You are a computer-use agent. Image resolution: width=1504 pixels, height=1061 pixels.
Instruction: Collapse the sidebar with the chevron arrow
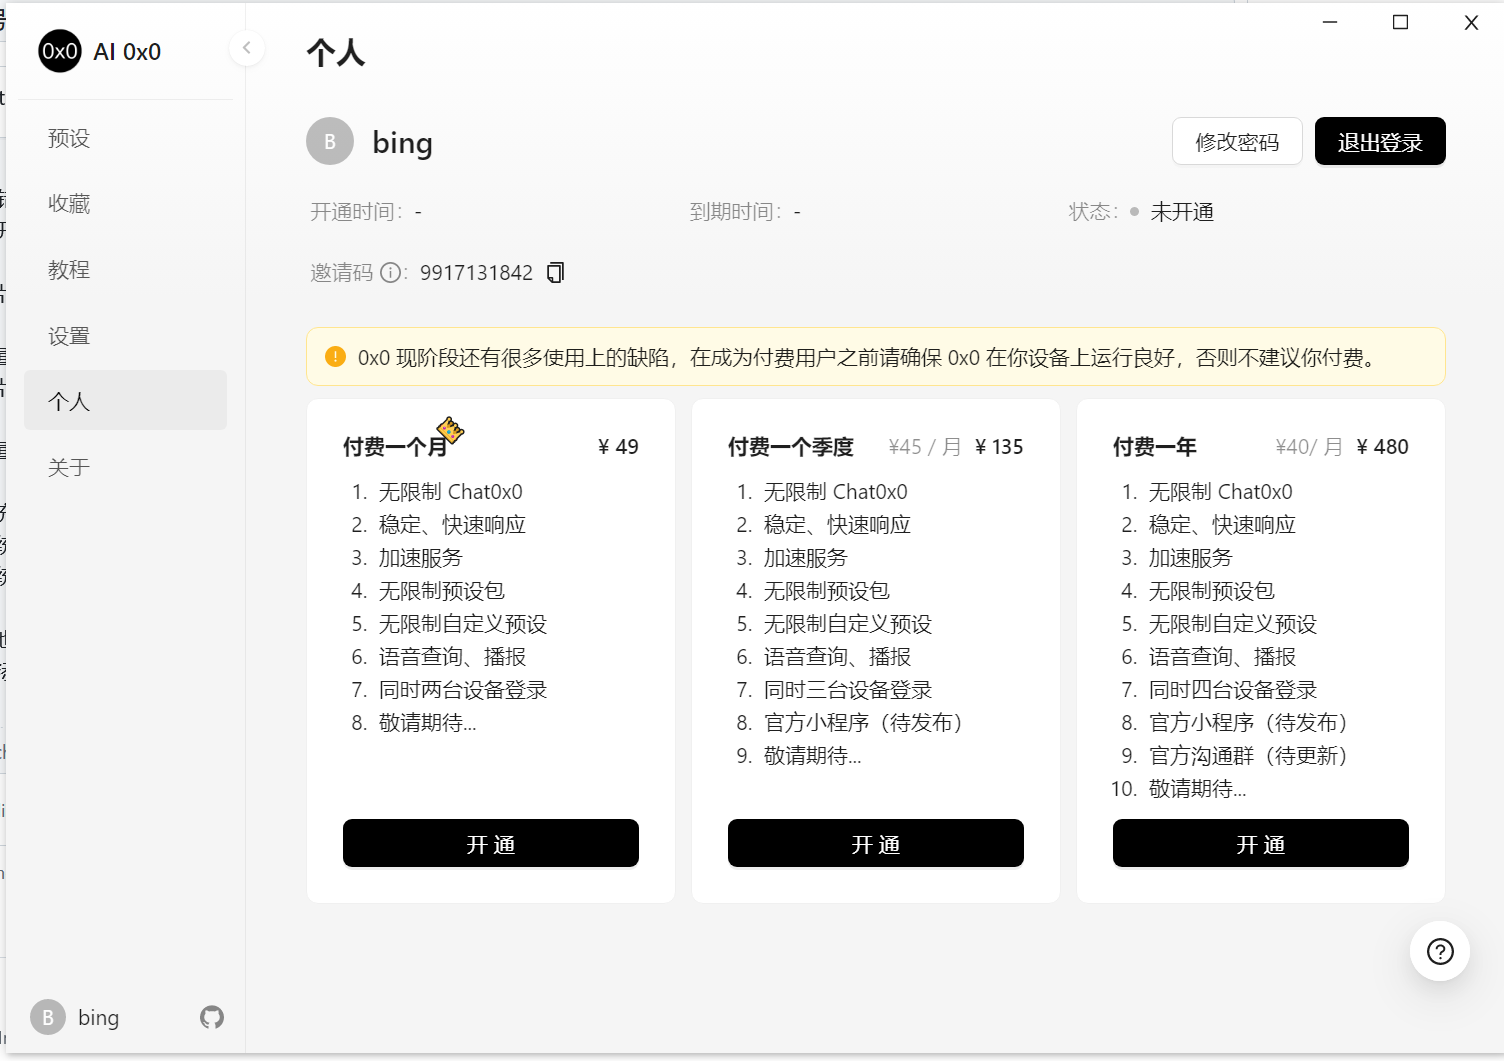(x=246, y=48)
